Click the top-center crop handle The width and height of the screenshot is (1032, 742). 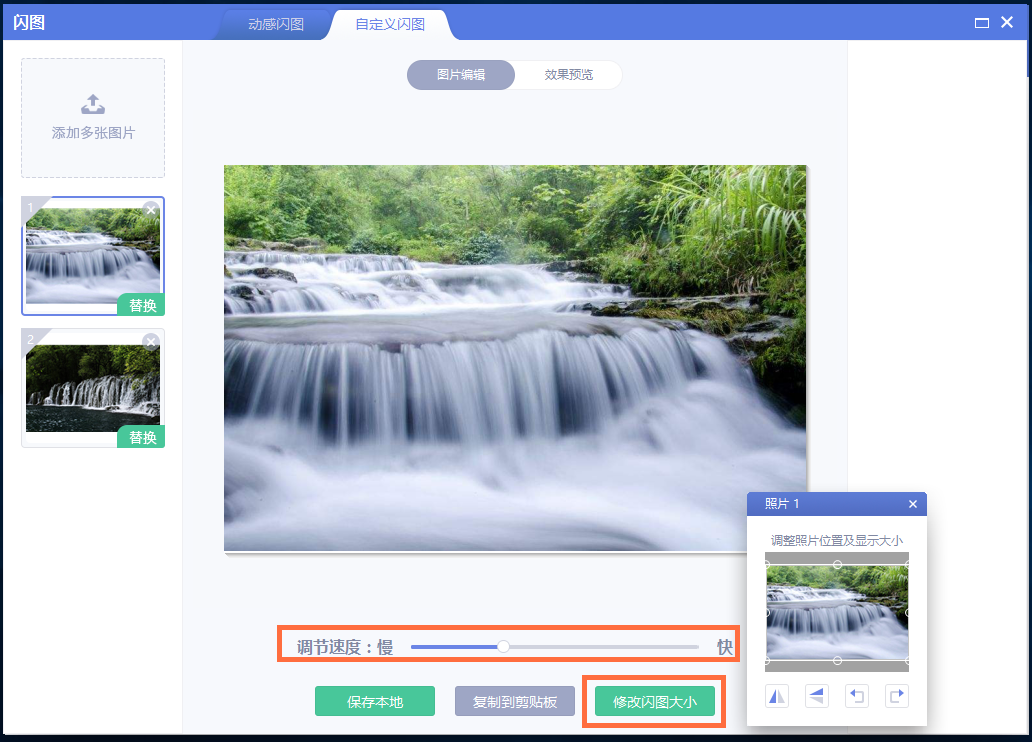(x=837, y=565)
